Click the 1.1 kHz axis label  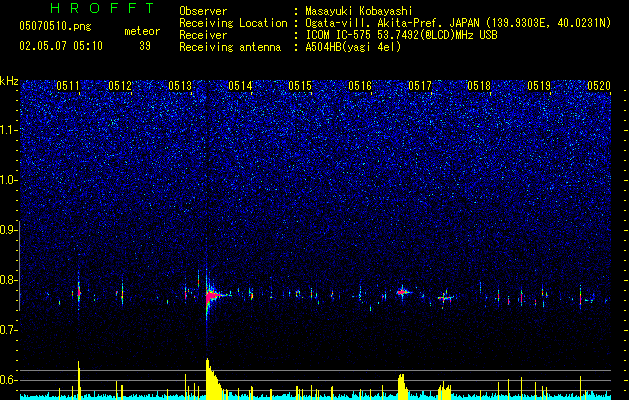(x=9, y=130)
